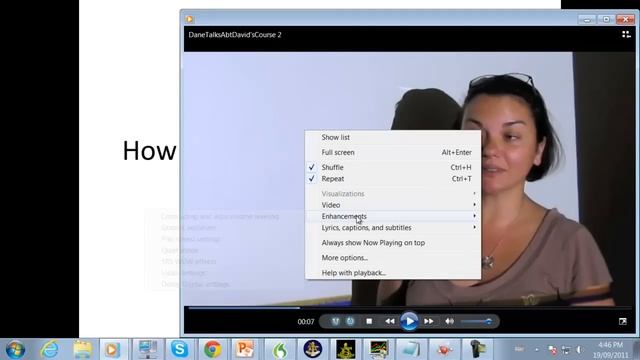This screenshot has width=640, height=360.
Task: Turn repeat on using the player control icon
Action: click(350, 321)
